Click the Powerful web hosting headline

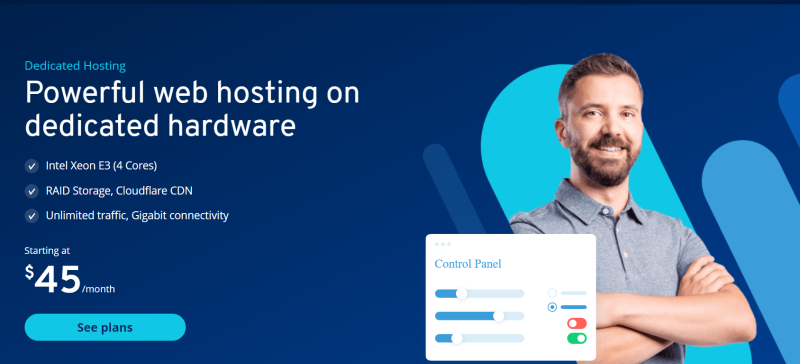pos(192,109)
